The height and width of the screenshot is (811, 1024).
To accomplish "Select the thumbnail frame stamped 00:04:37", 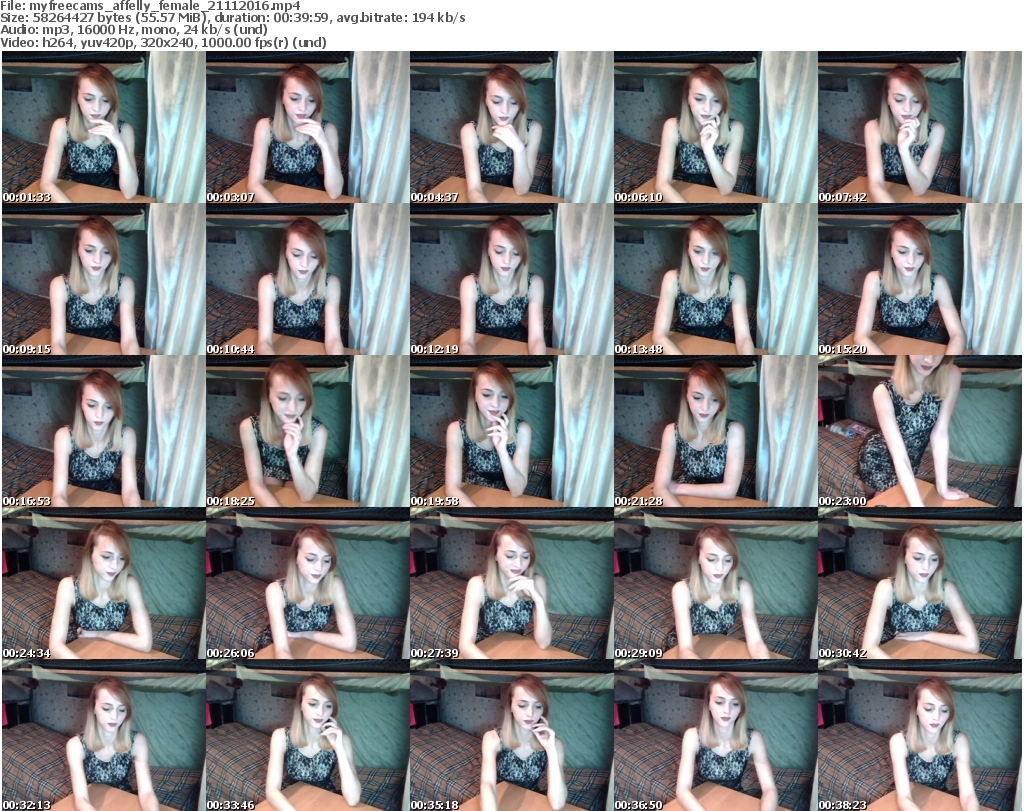I will [x=511, y=127].
